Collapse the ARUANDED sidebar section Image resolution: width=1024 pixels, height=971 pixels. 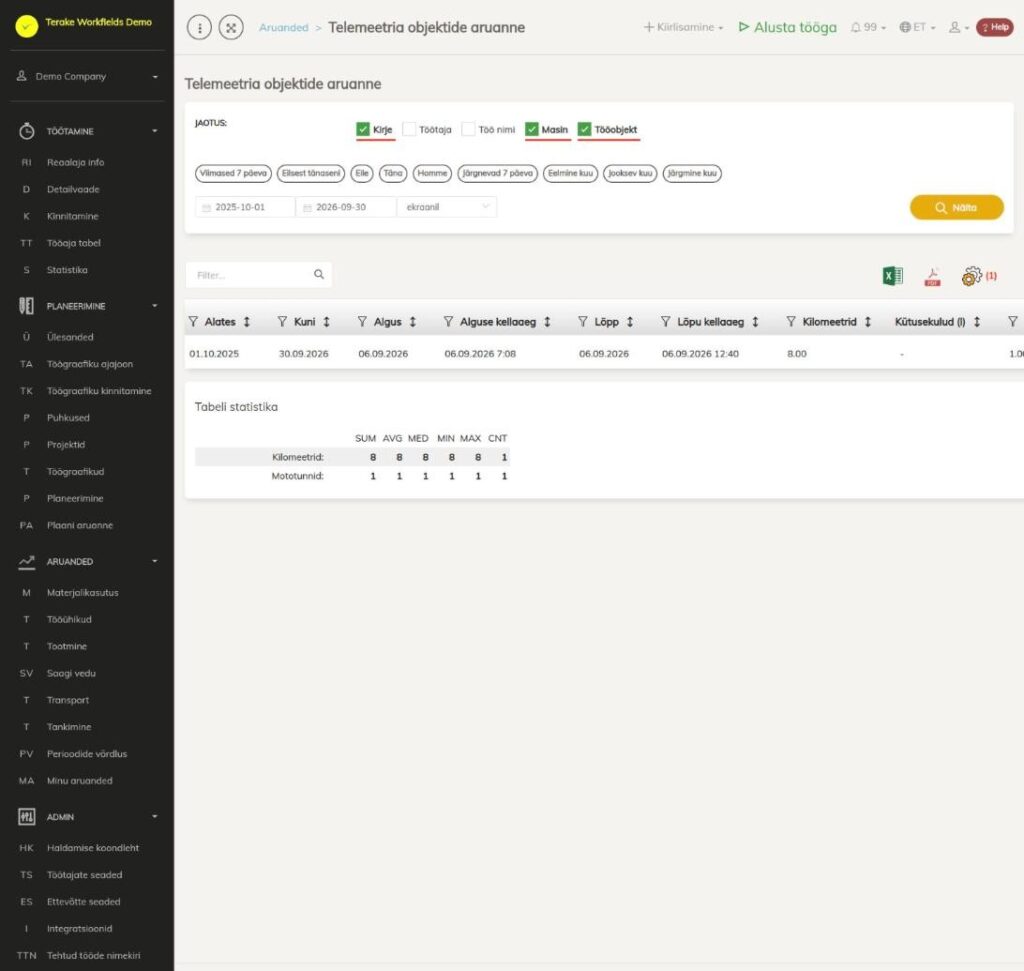click(88, 562)
